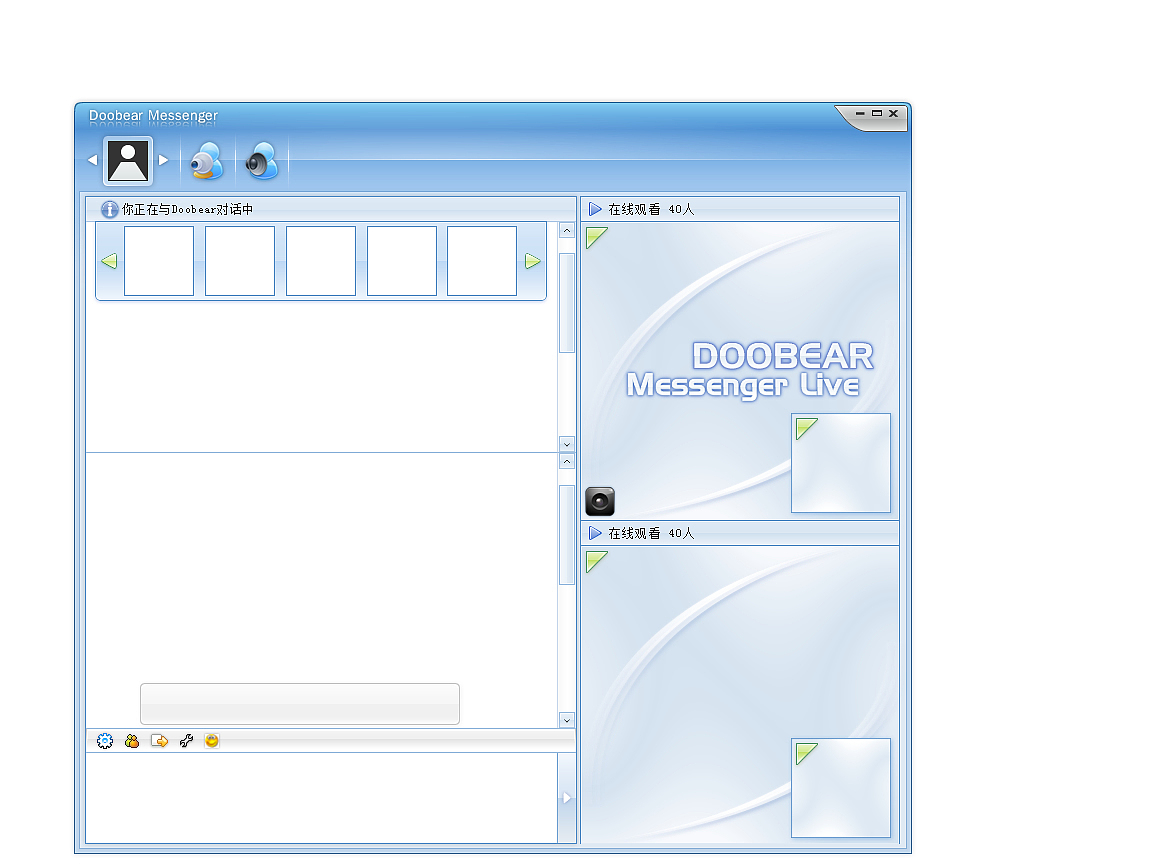Open the wrench tools icon
The image size is (1152, 864).
[x=186, y=741]
